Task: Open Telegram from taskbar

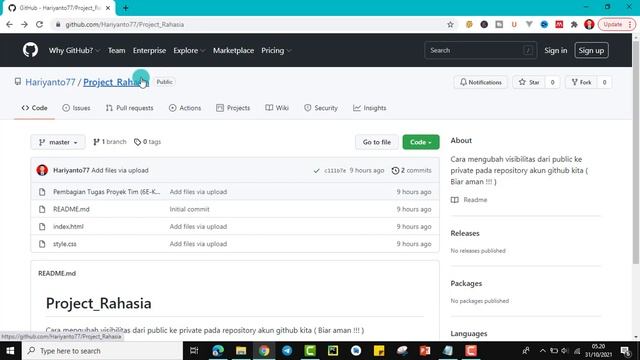Action: point(287,351)
